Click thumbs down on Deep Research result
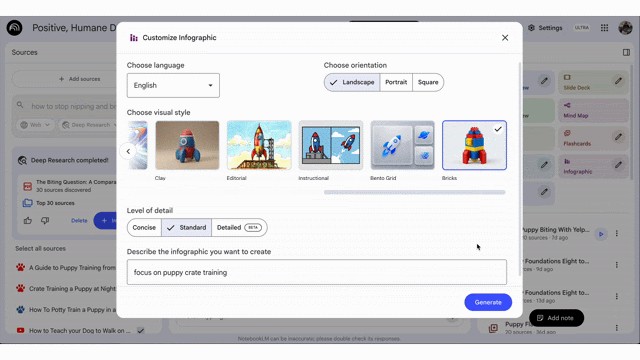The width and height of the screenshot is (640, 360). tap(45, 221)
